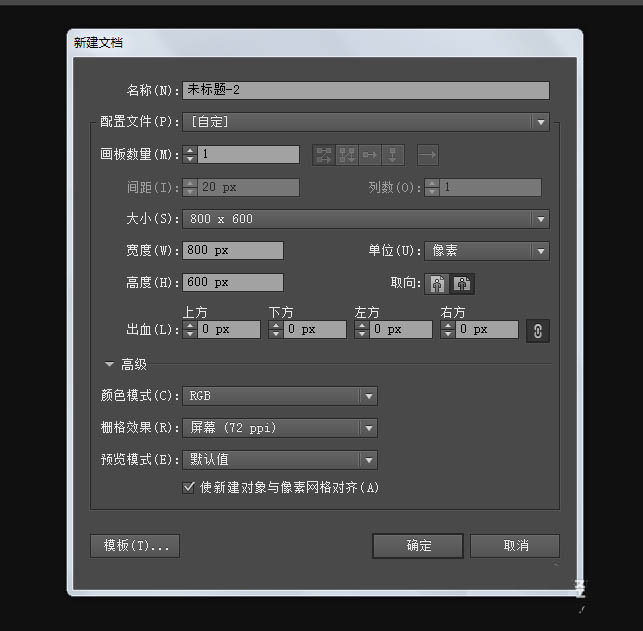Select landscape orientation icon

point(462,283)
